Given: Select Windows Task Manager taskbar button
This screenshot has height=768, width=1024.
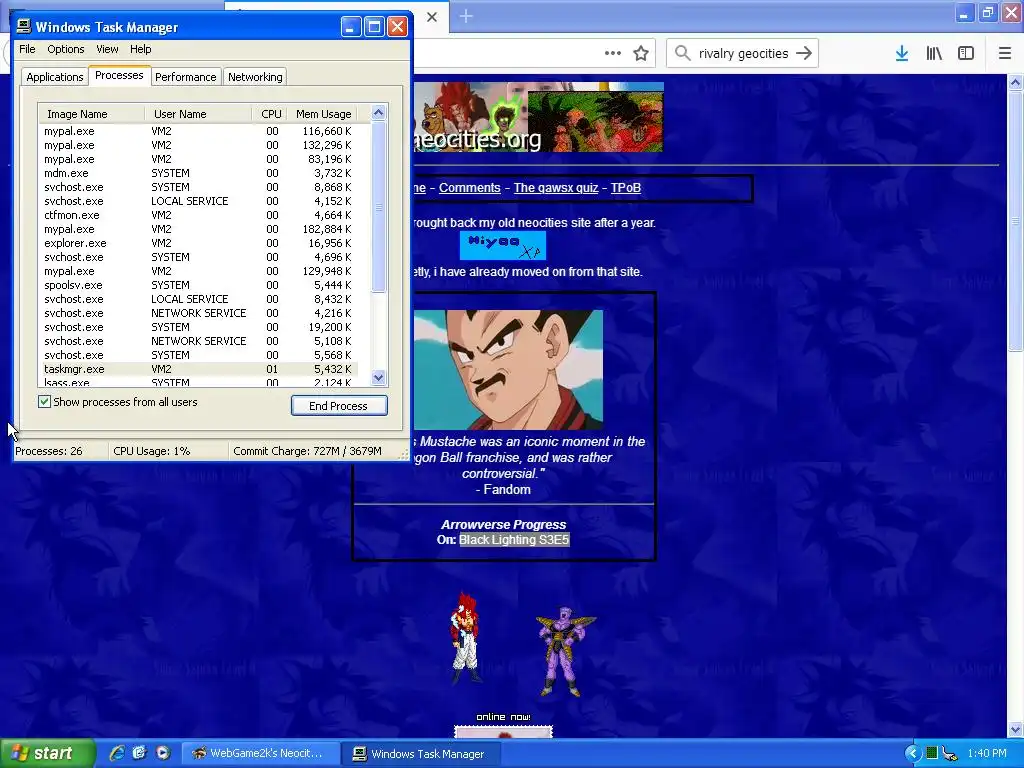Looking at the screenshot, I should click(x=421, y=754).
